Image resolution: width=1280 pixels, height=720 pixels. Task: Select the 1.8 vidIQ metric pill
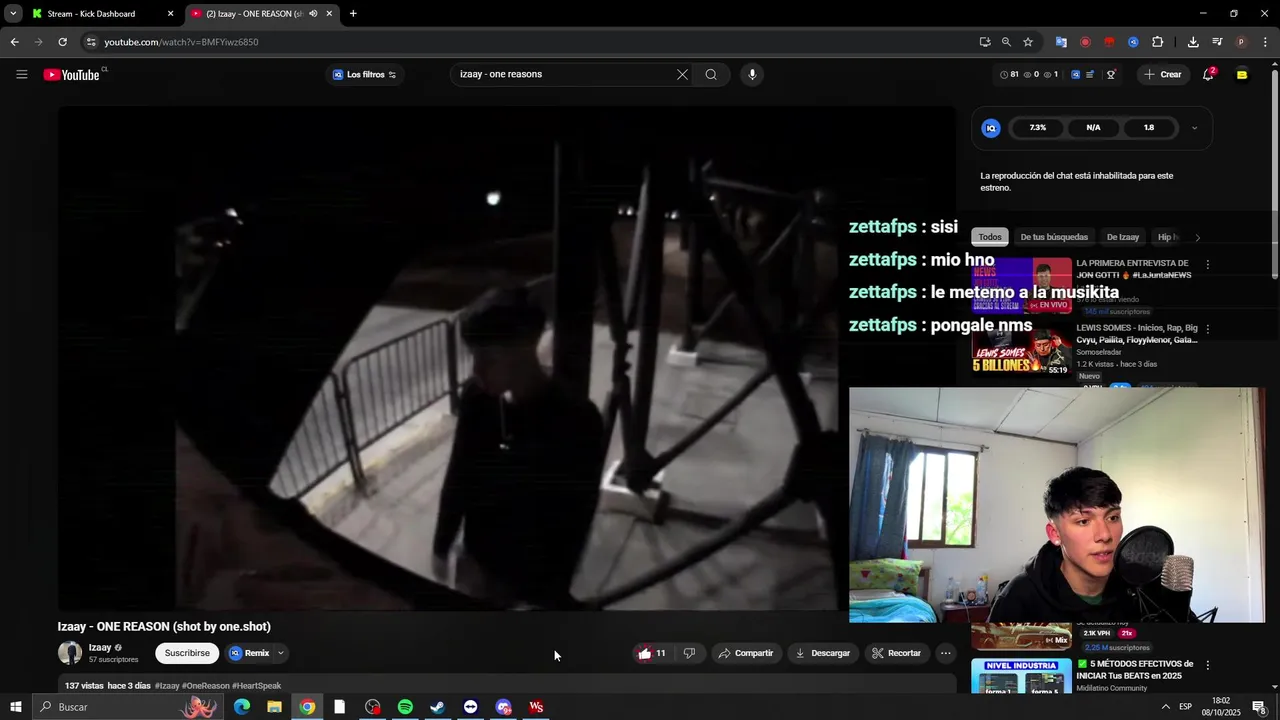tap(1149, 128)
